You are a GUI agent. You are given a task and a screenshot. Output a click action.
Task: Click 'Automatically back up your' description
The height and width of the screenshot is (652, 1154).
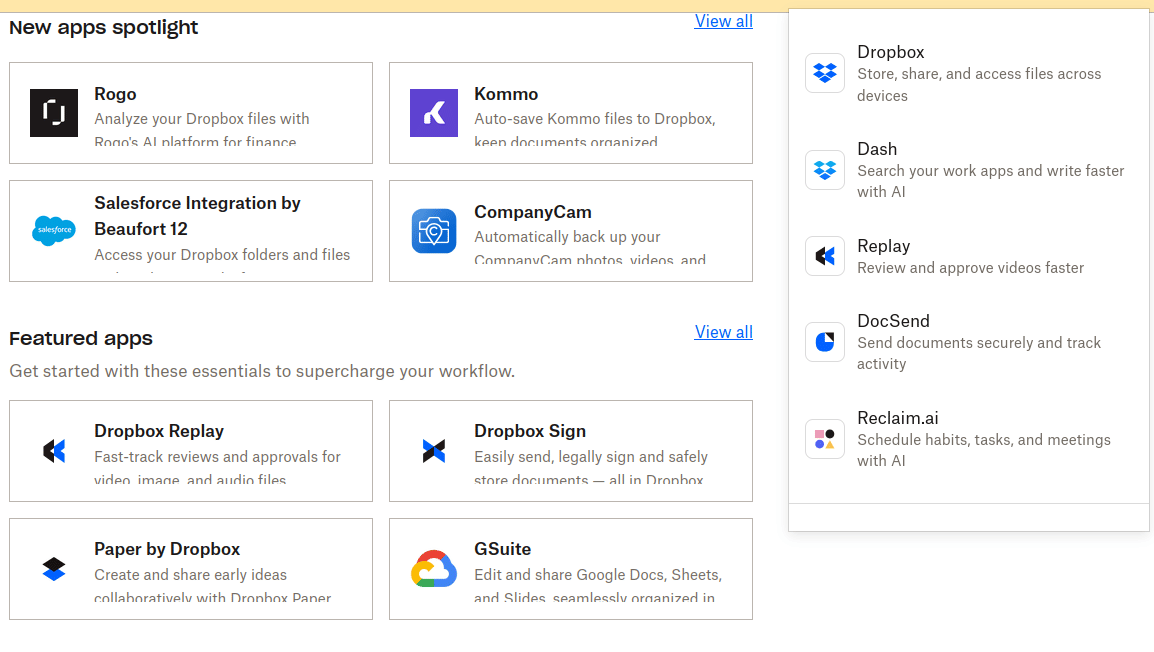point(567,237)
